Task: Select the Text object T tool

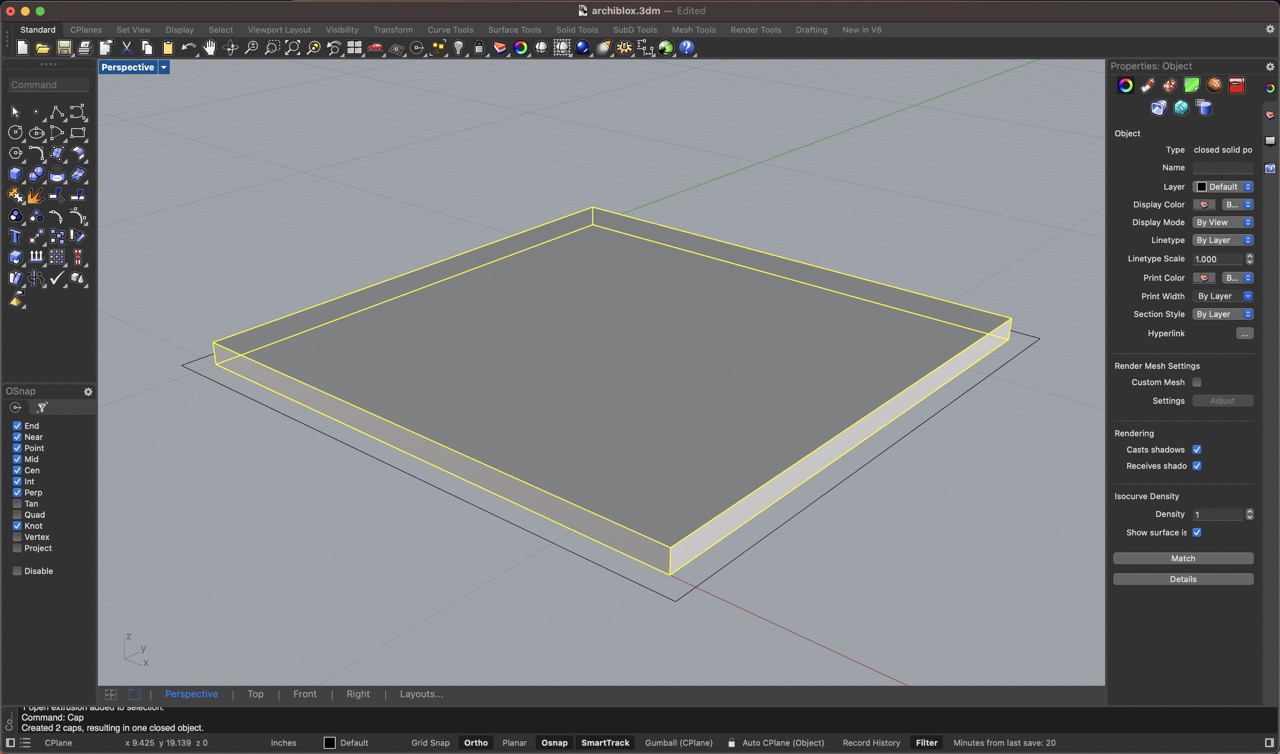Action: [x=15, y=237]
